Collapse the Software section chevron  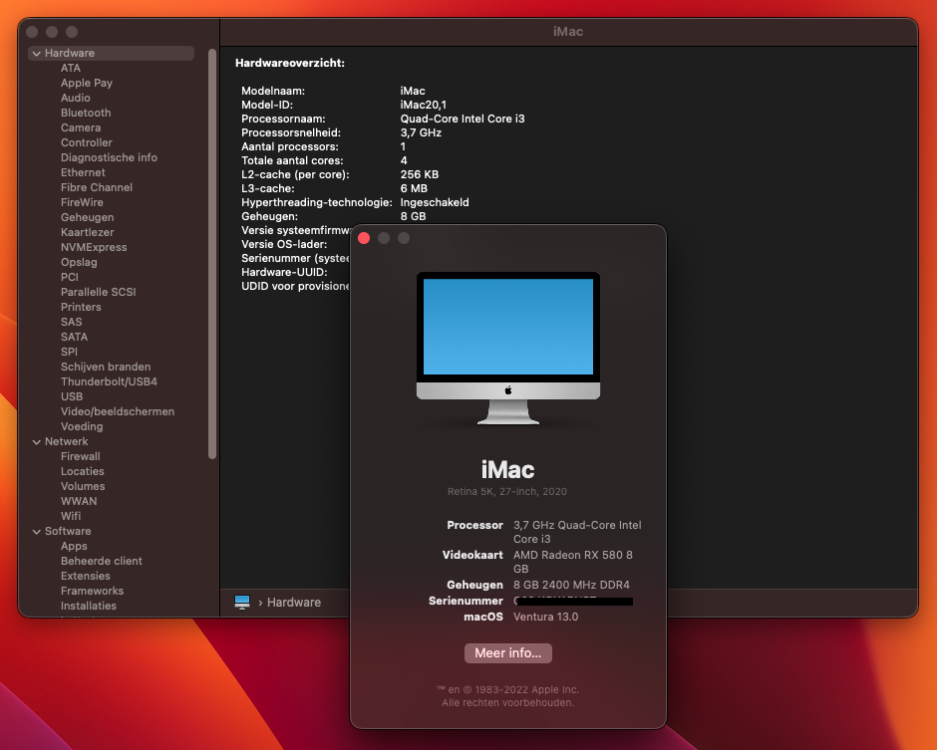[36, 531]
